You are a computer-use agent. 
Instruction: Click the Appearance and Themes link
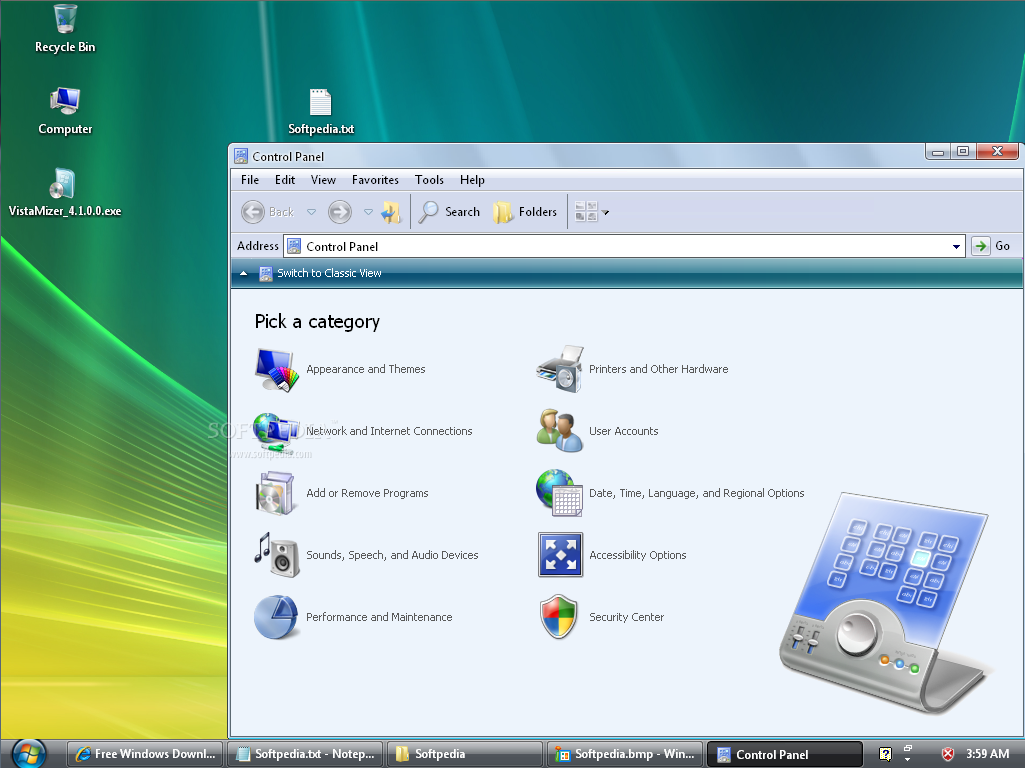[x=365, y=369]
